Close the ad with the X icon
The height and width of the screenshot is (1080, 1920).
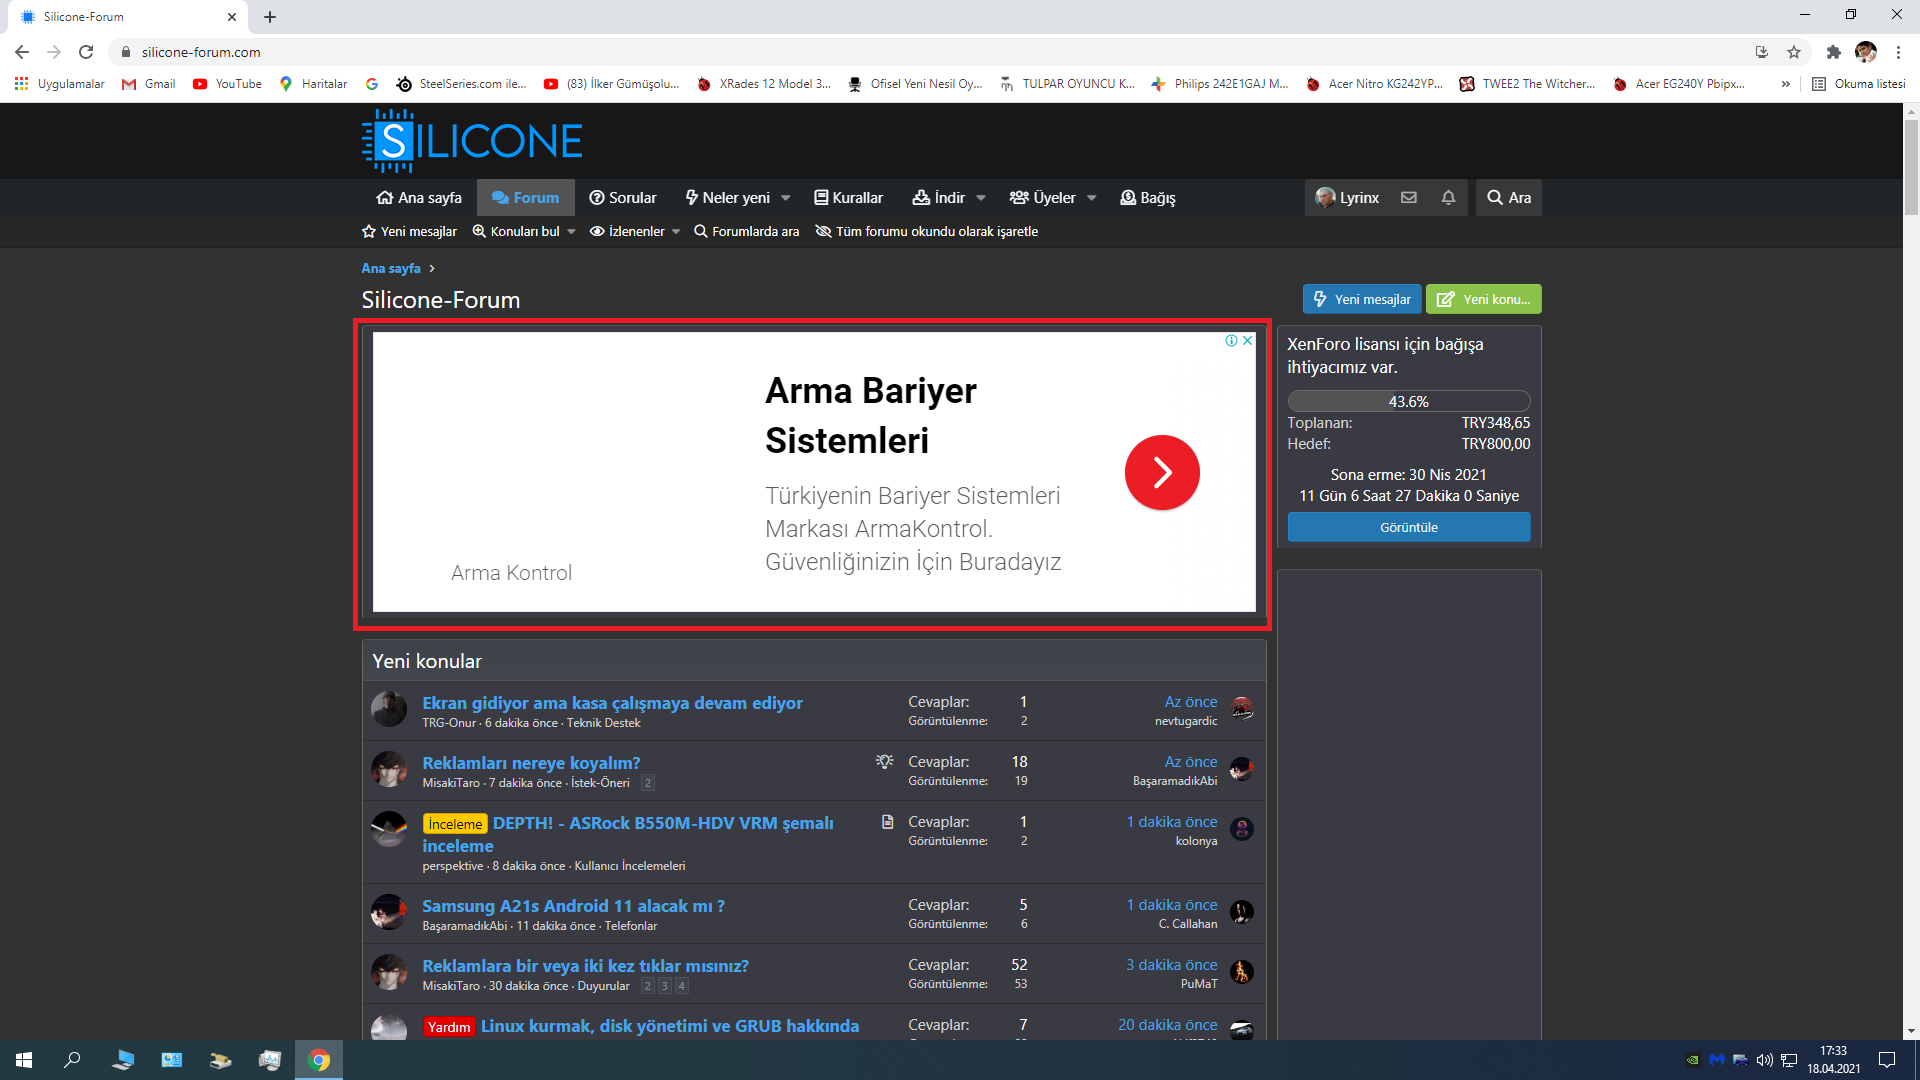tap(1247, 341)
